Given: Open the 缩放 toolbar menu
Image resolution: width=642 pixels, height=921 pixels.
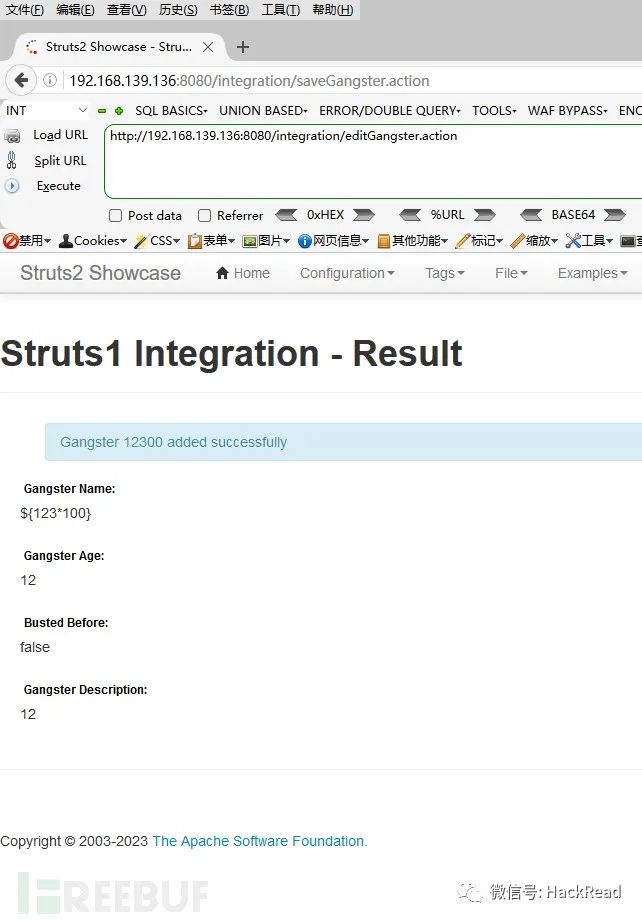Looking at the screenshot, I should (x=534, y=241).
